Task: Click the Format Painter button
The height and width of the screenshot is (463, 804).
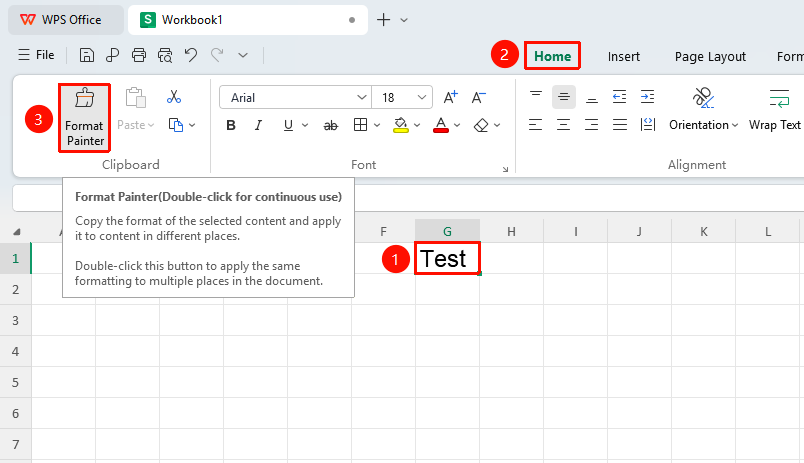Action: click(x=85, y=118)
